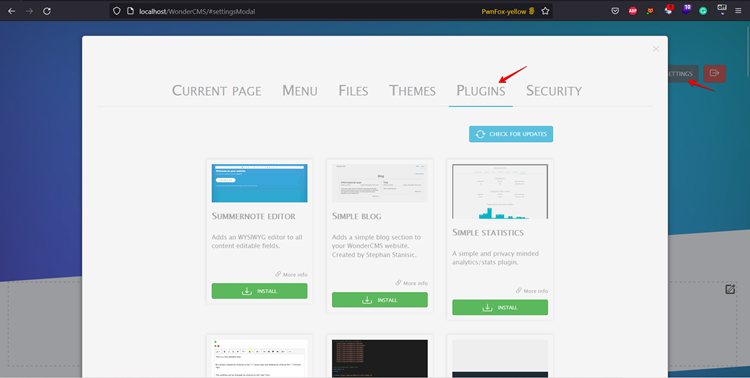Click the white text editor plugin thumbnail

pyautogui.click(x=260, y=359)
